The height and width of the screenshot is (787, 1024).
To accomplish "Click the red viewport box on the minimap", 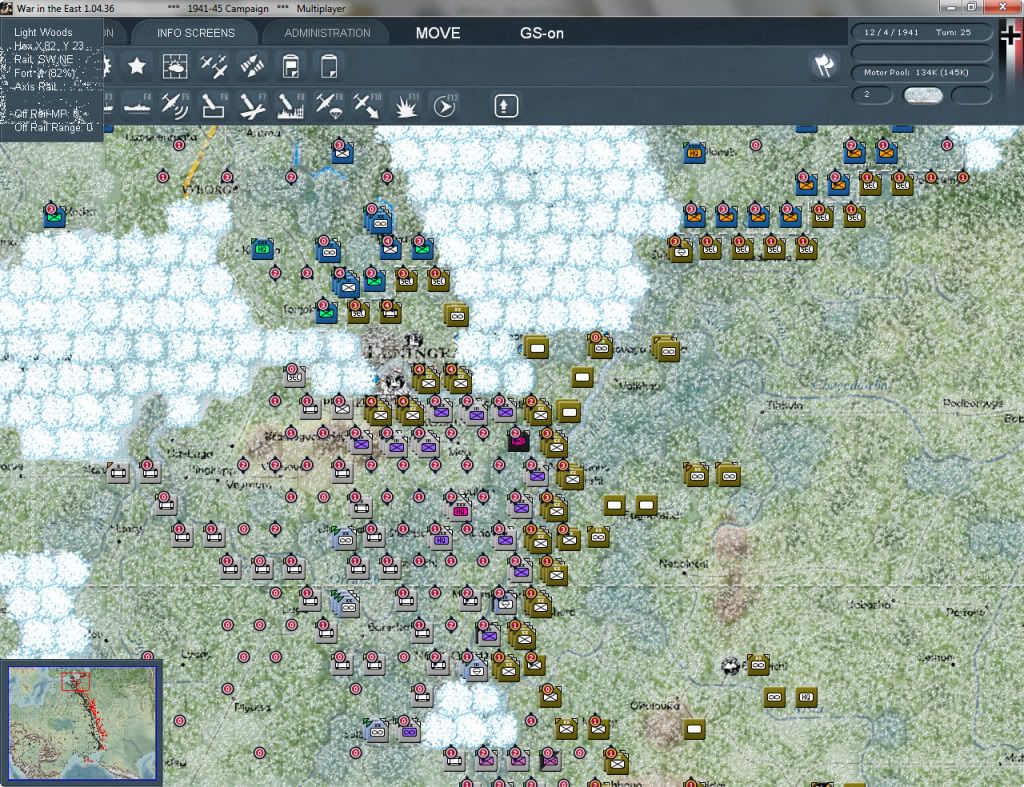I will click(x=75, y=682).
